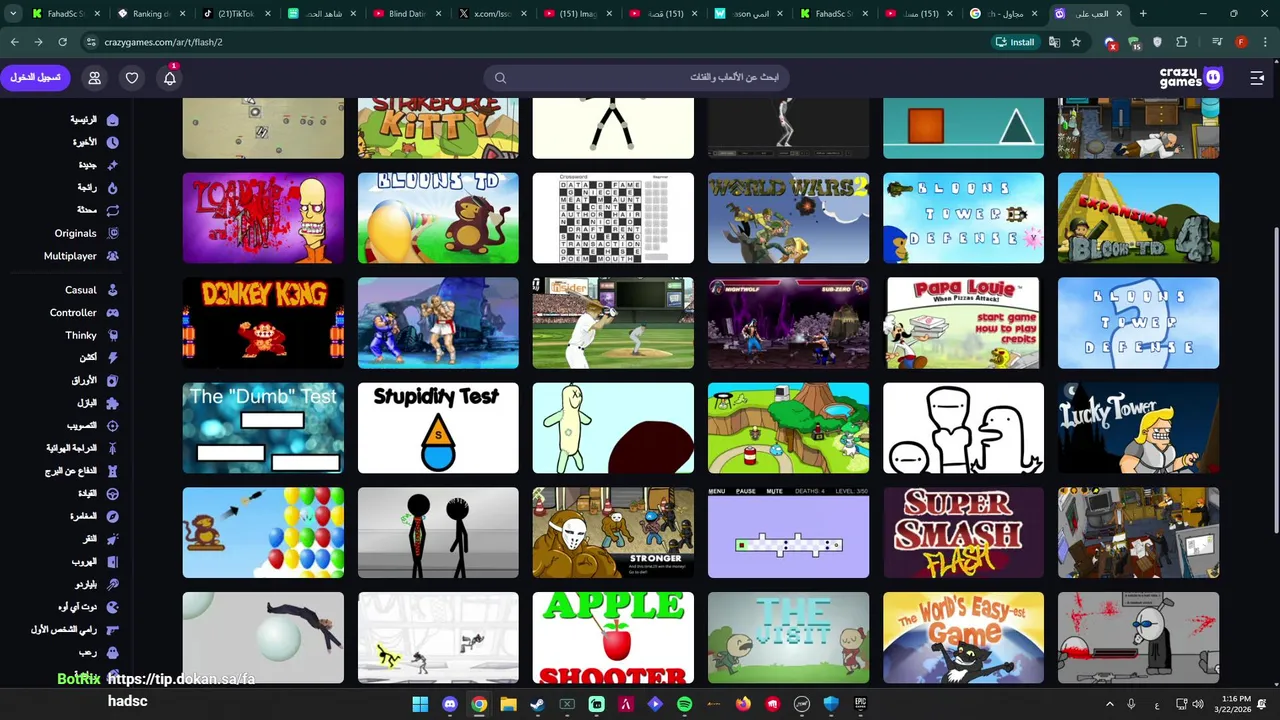The height and width of the screenshot is (720, 1280).
Task: Bookmark this page with star icon
Action: point(1076,42)
